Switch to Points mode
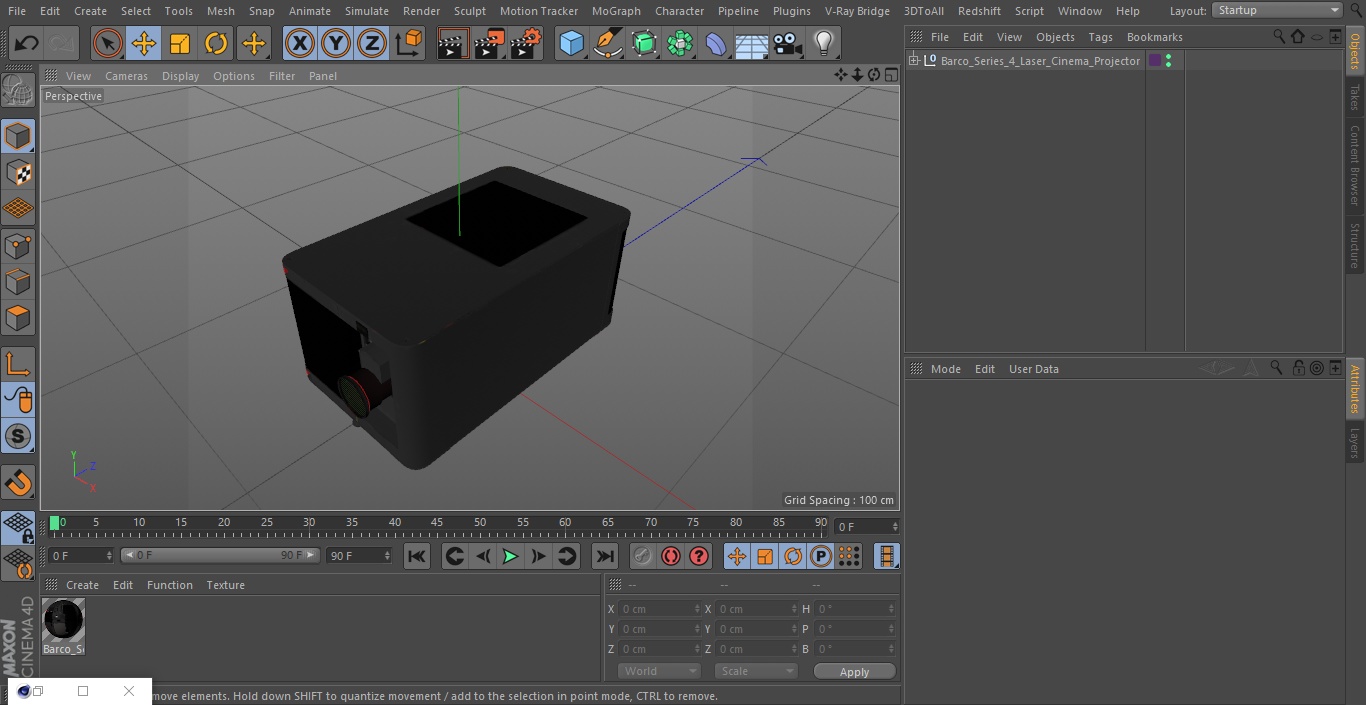This screenshot has width=1366, height=705. (18, 245)
